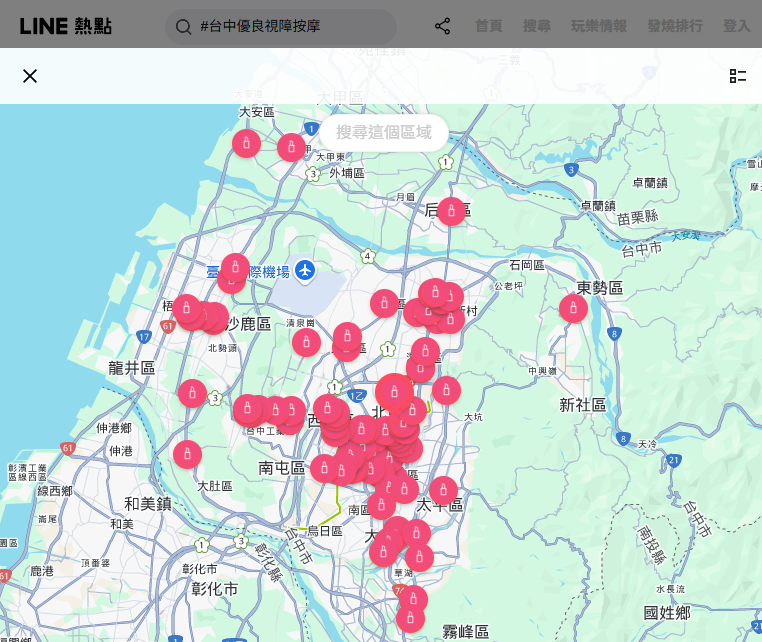Click the 搜尋這個區域 button
Image resolution: width=762 pixels, height=642 pixels.
point(384,133)
